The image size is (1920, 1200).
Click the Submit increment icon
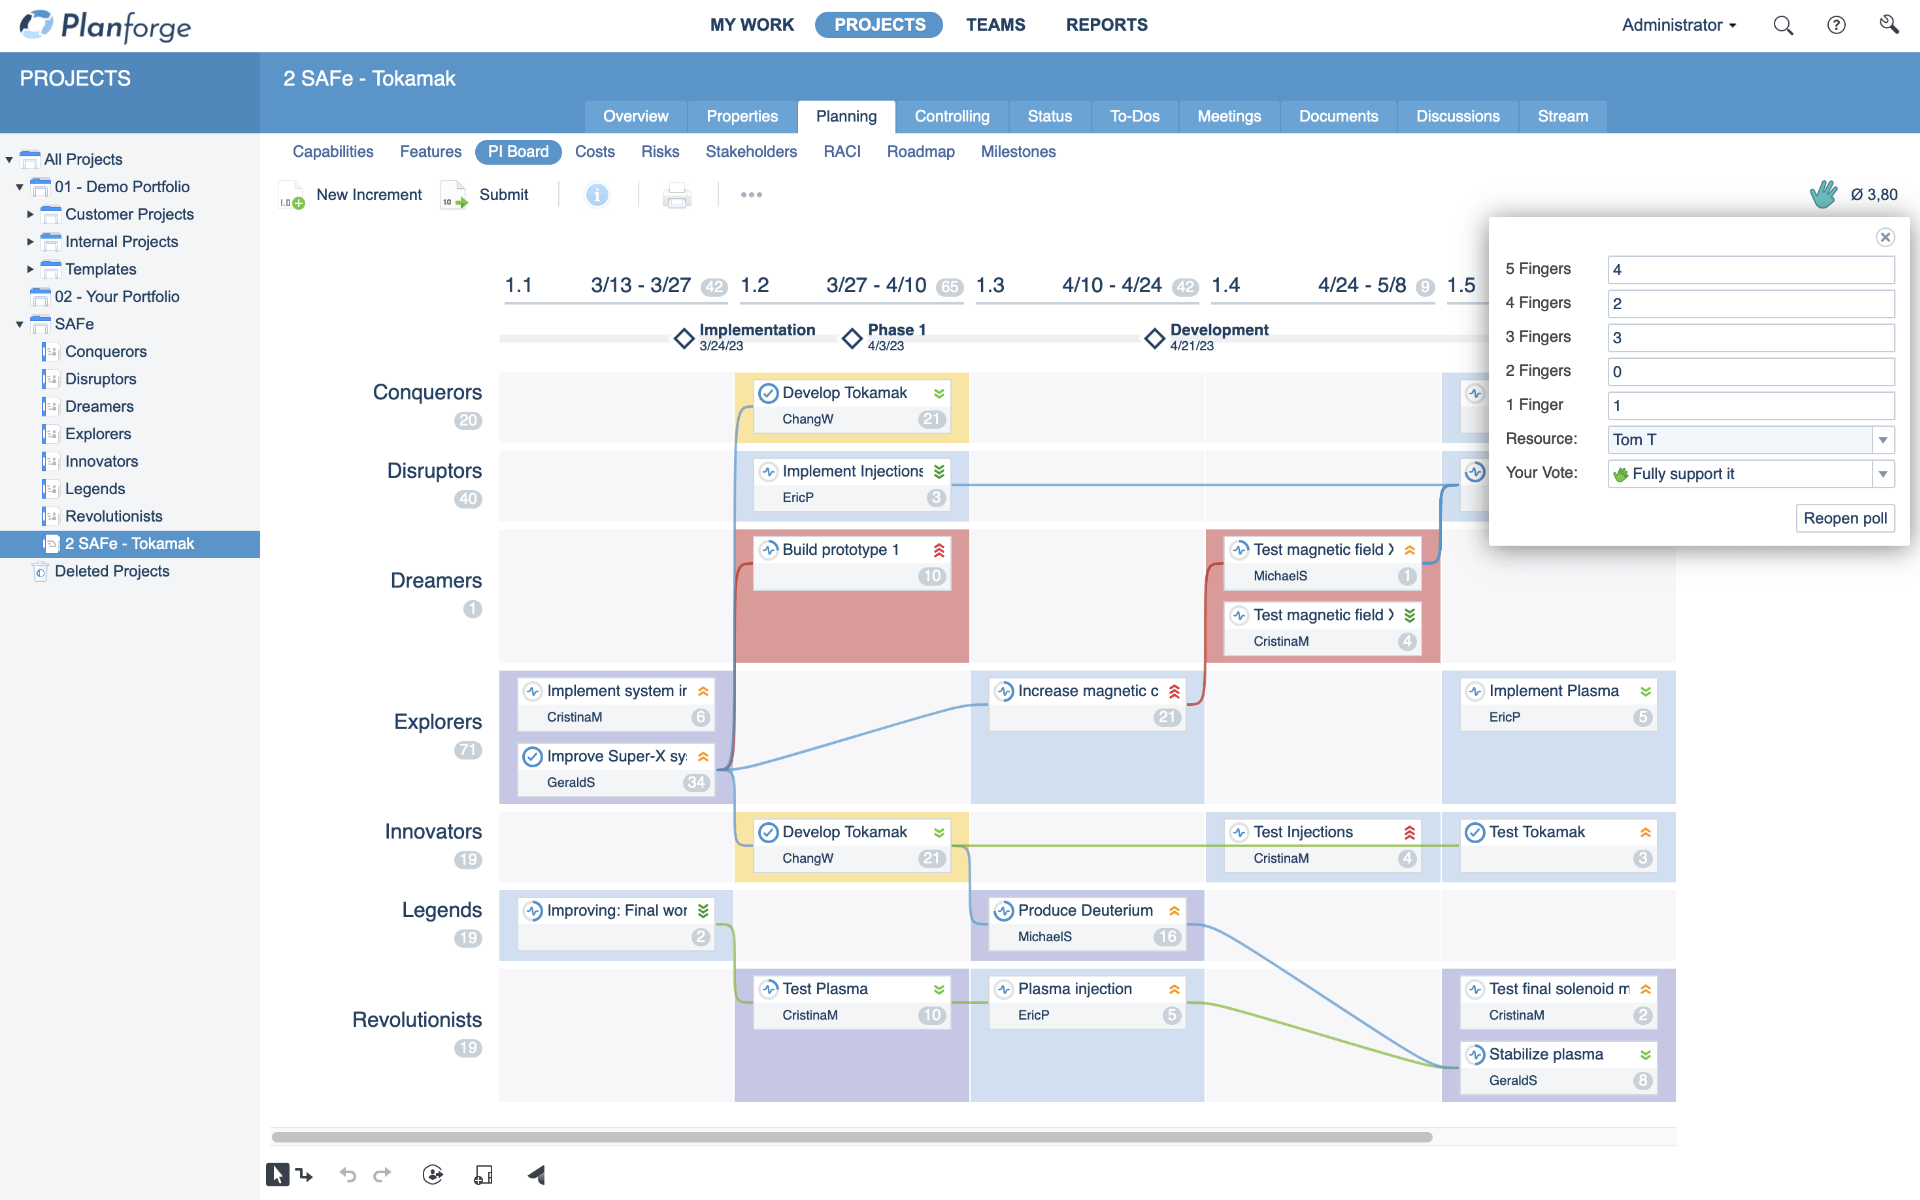[x=454, y=195]
